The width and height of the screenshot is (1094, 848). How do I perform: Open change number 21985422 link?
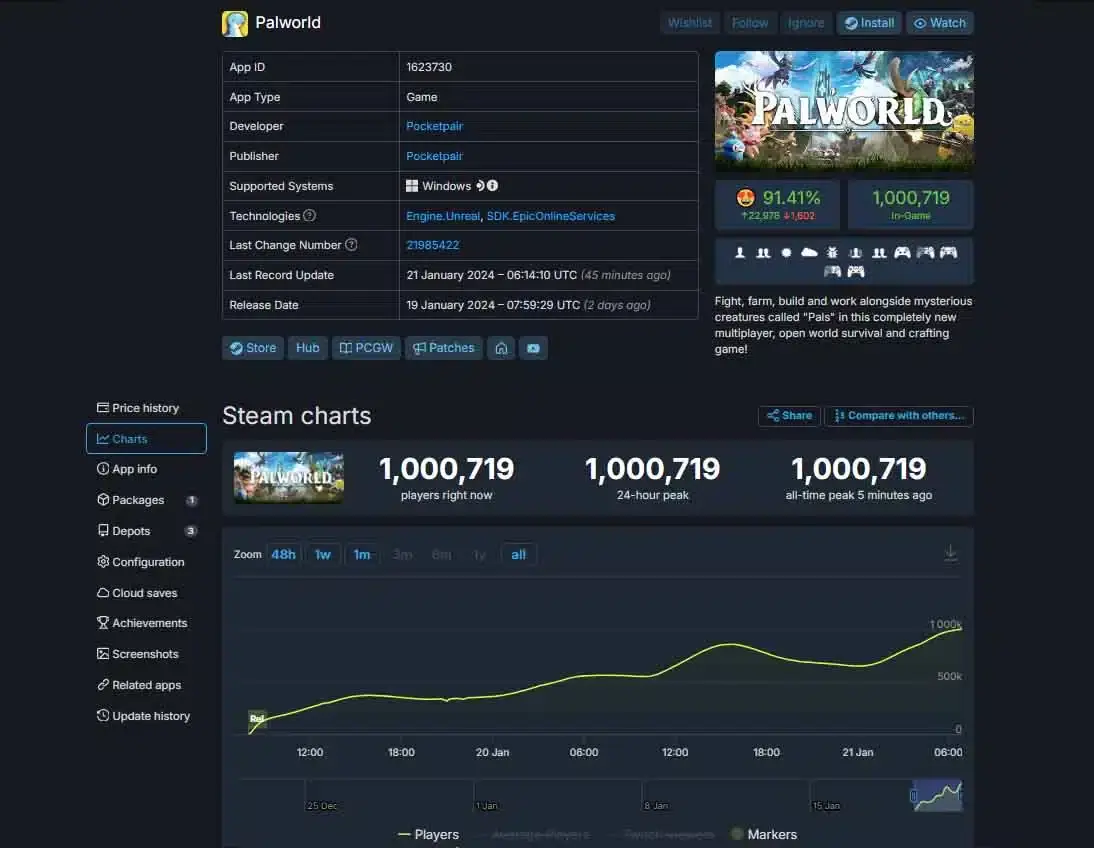coord(433,246)
